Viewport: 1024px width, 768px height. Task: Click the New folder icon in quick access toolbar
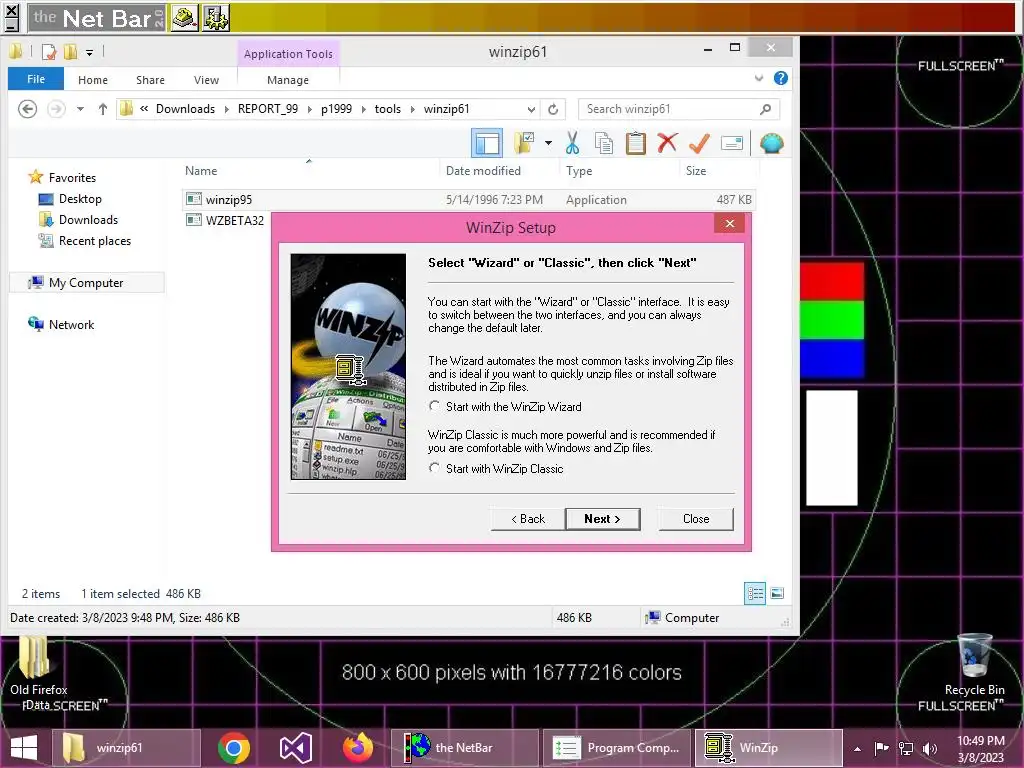[71, 52]
